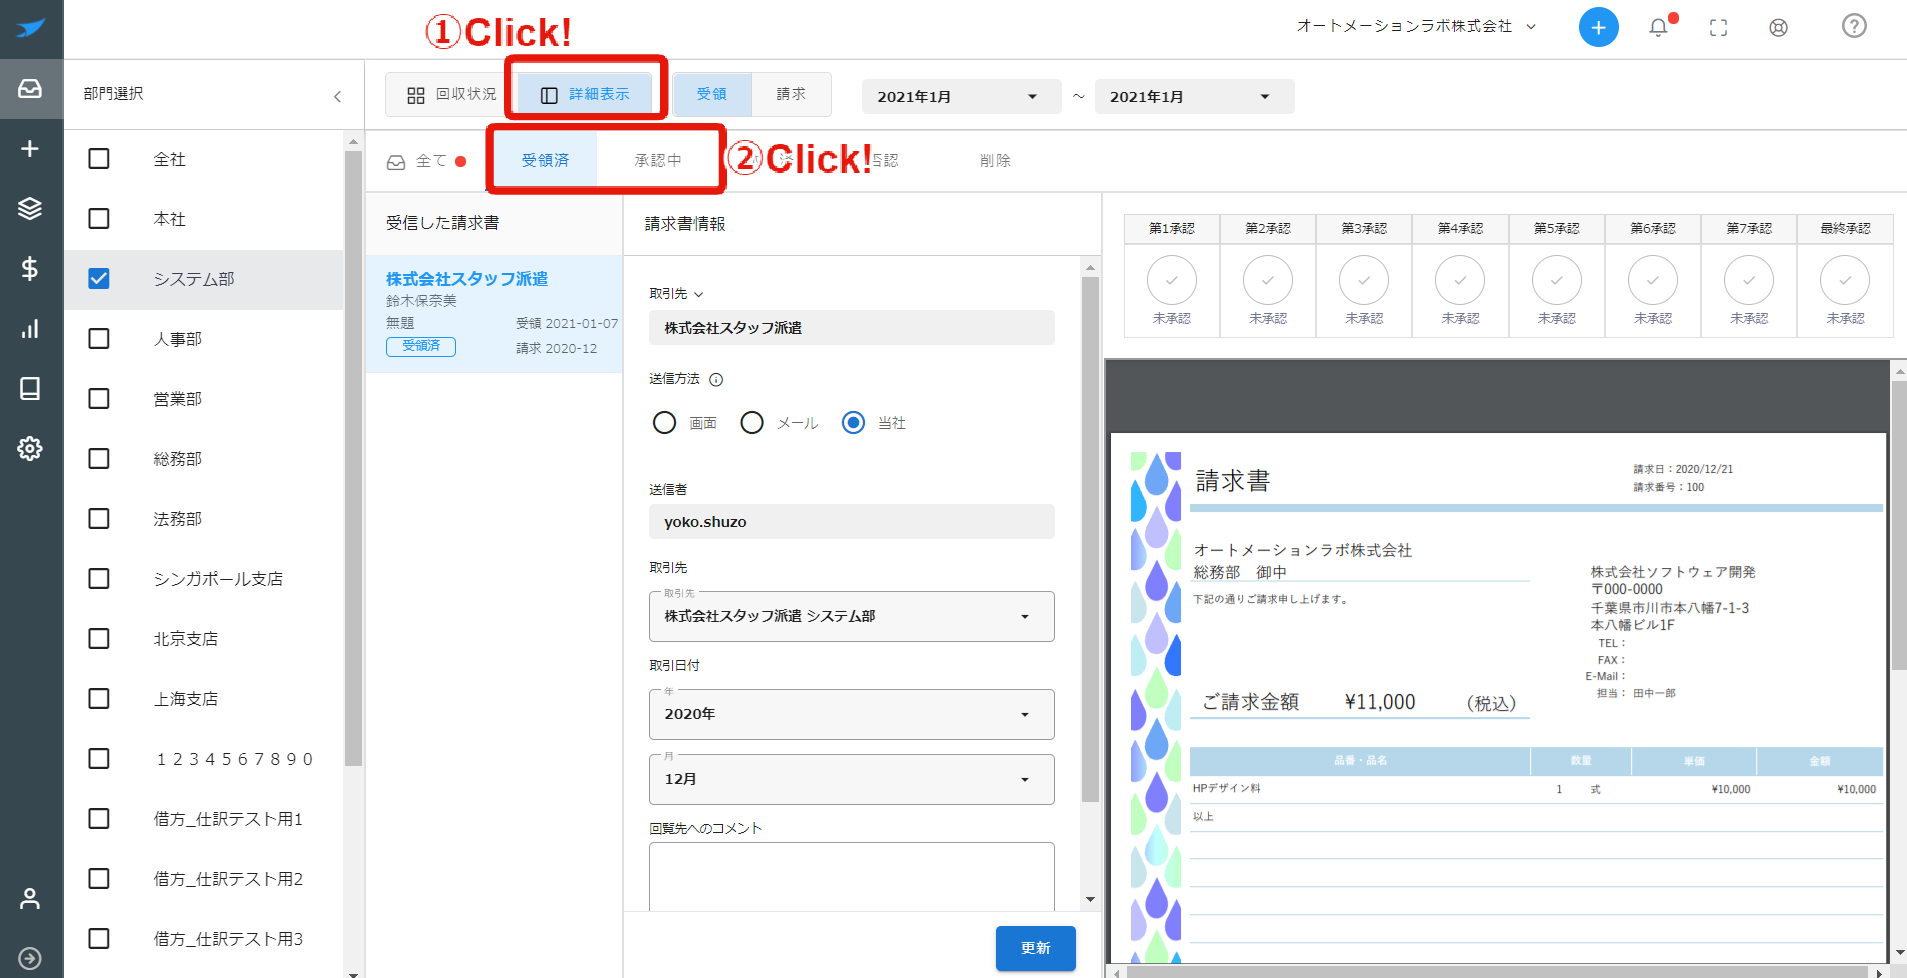Switch to 回収状況 view
Screen dimensions: 1907x978
(451, 94)
